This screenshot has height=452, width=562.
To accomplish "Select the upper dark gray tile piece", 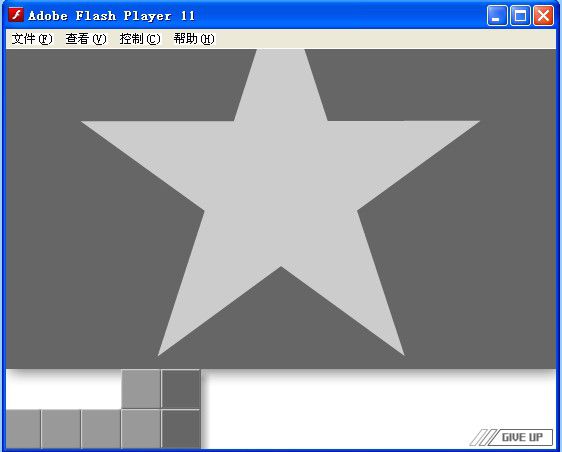I will 181,389.
